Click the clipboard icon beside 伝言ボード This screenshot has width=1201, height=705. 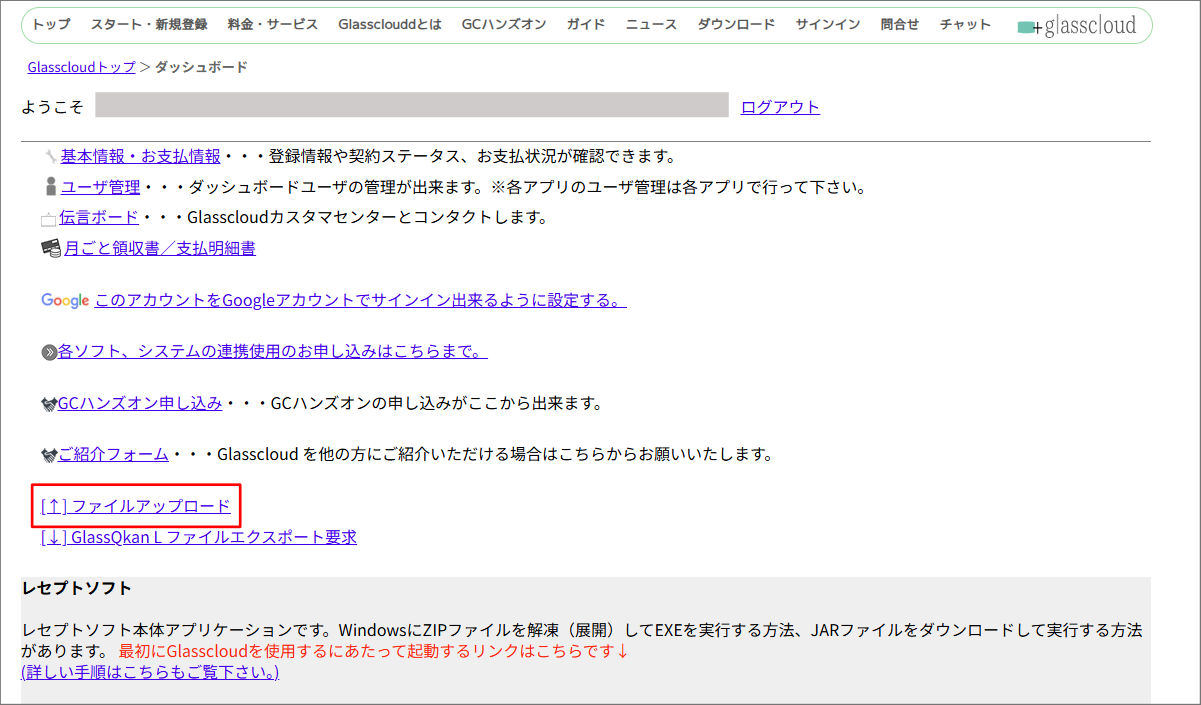coord(50,217)
